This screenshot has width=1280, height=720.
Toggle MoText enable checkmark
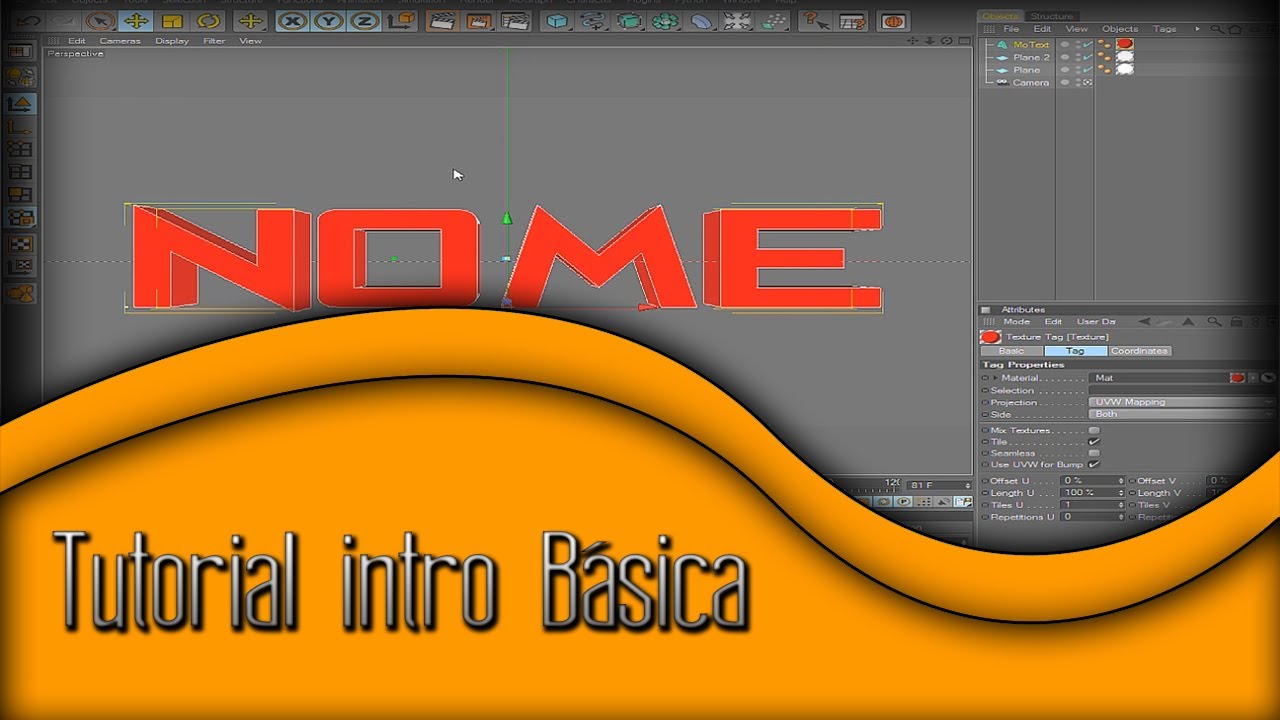pyautogui.click(x=1087, y=44)
